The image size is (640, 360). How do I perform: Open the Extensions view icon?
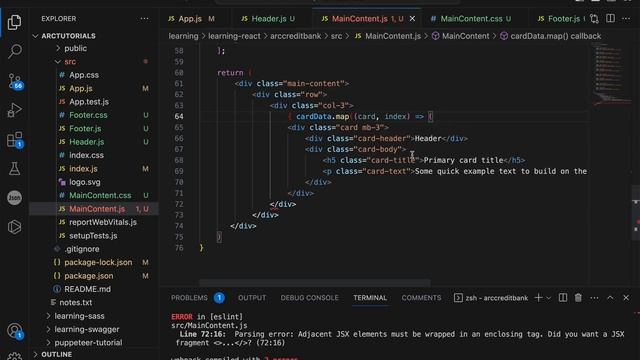pyautogui.click(x=15, y=140)
